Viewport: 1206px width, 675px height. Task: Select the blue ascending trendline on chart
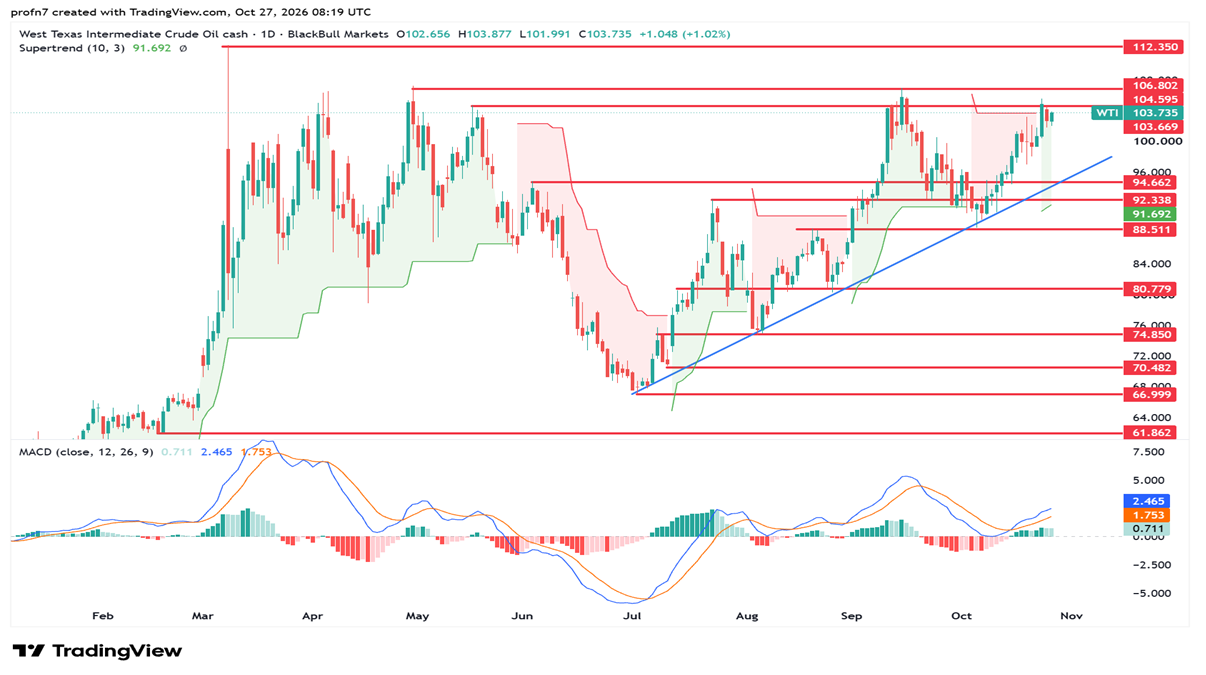point(872,275)
